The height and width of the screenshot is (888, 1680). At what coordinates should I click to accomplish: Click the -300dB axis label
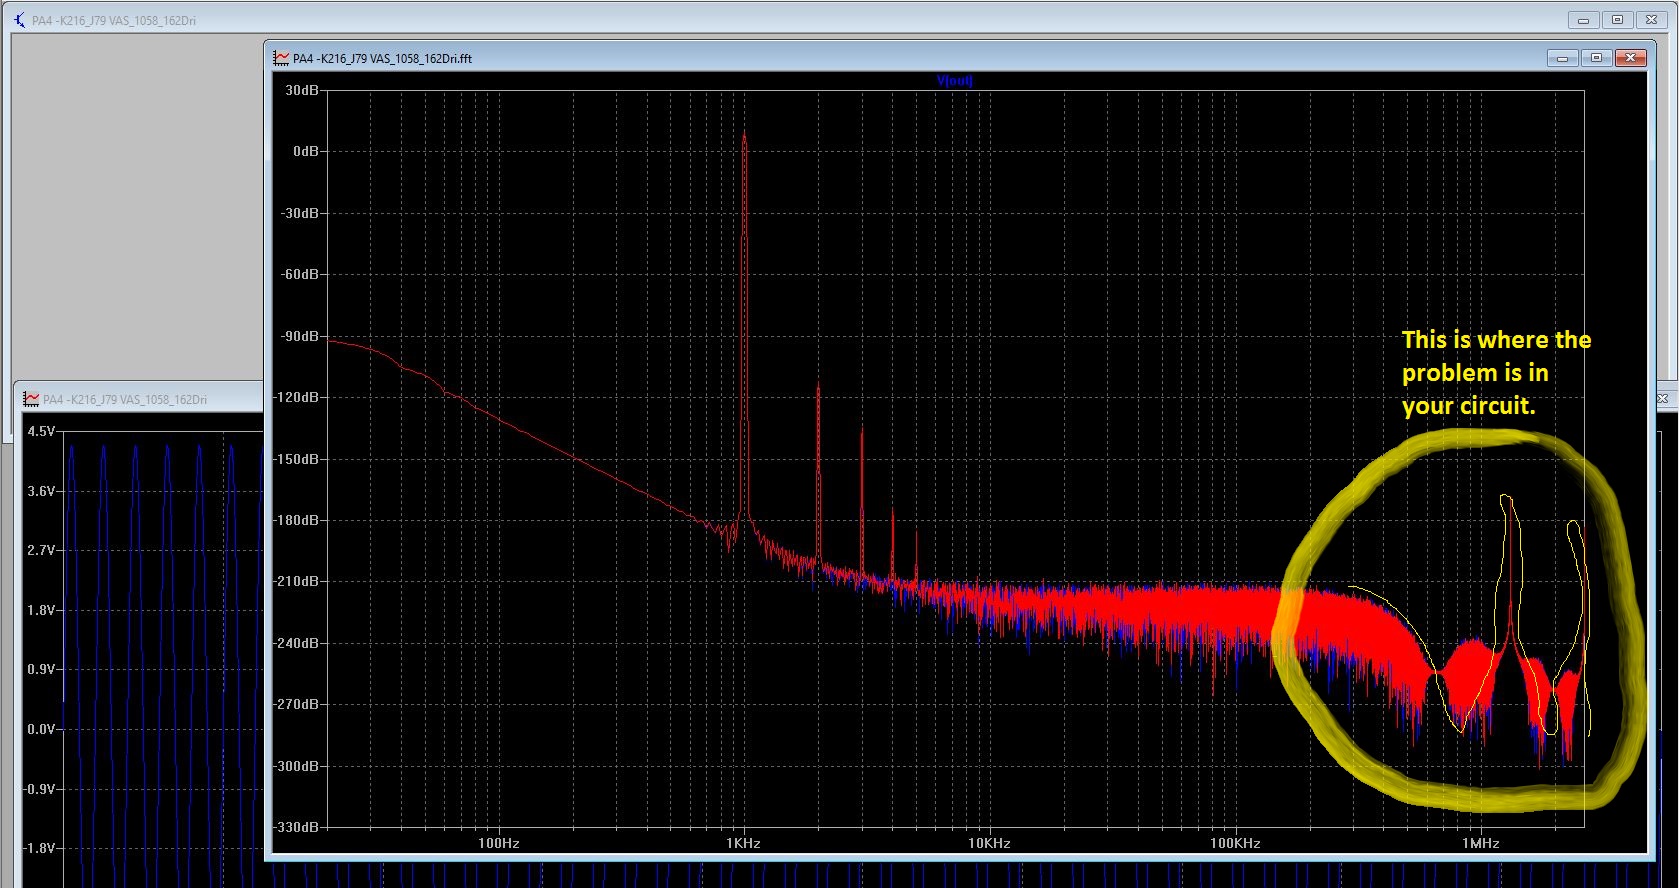pos(297,766)
